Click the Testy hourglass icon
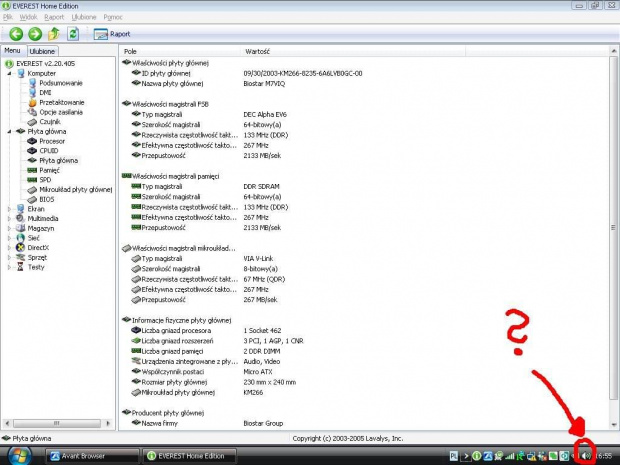Image resolution: width=620 pixels, height=465 pixels. point(21,267)
